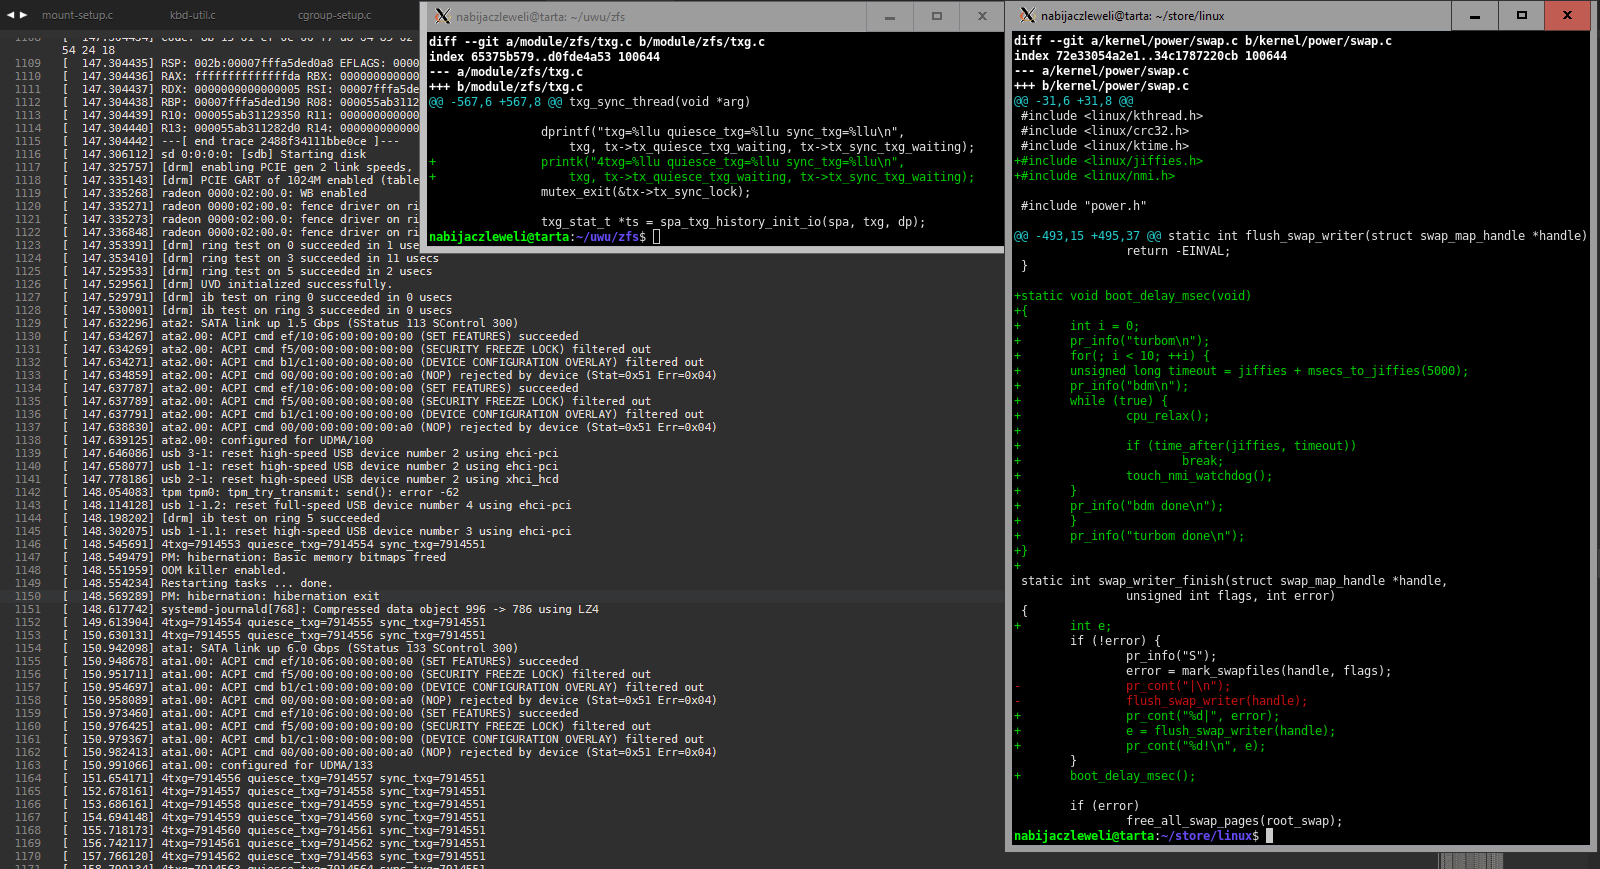1600x869 pixels.
Task: Minimize the ~/uwu/zfs terminal window
Action: (890, 16)
